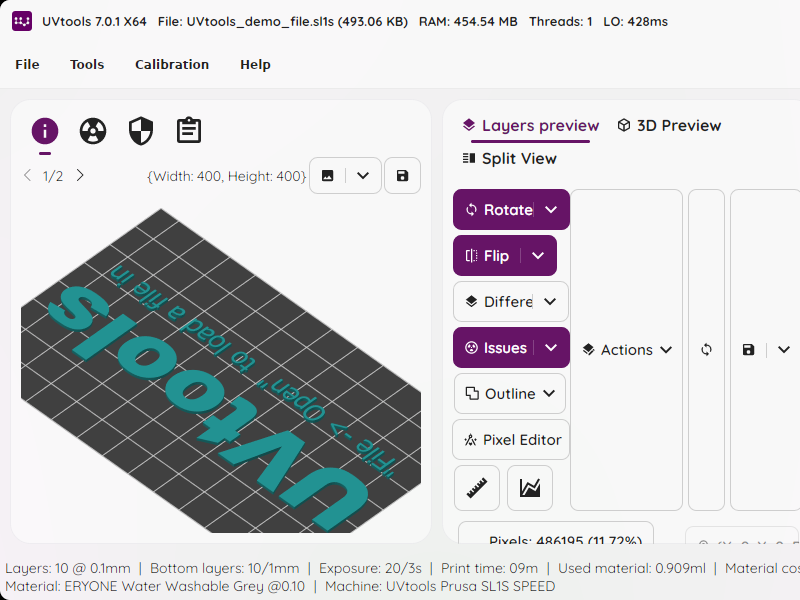Toggle the Rotate layer button
The image size is (800, 600).
click(x=493, y=210)
